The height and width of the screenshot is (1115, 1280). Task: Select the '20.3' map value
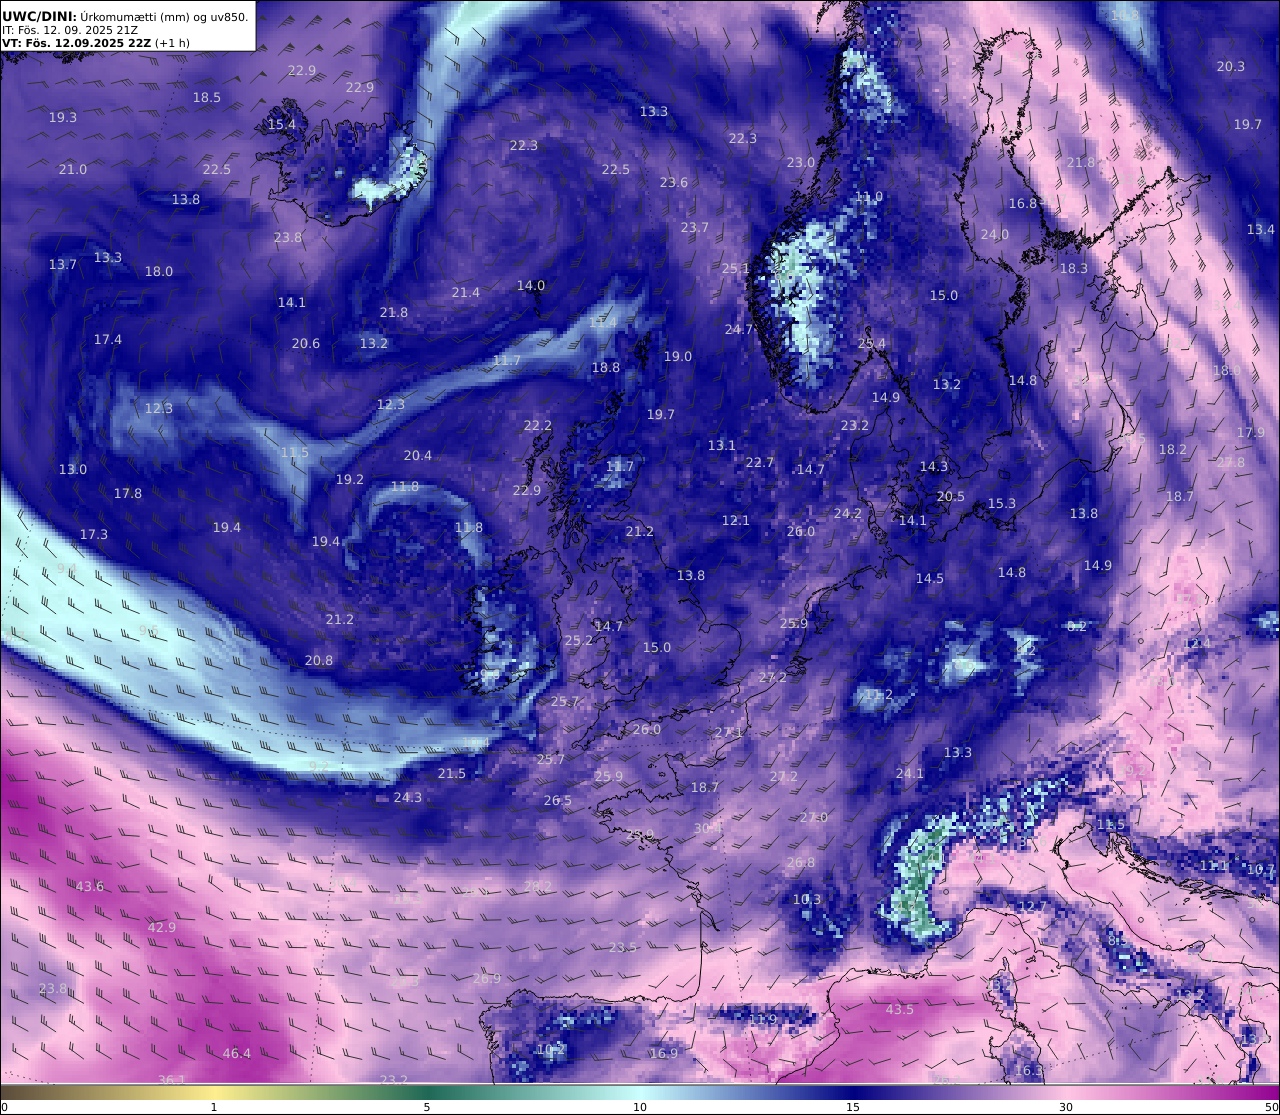click(1231, 67)
